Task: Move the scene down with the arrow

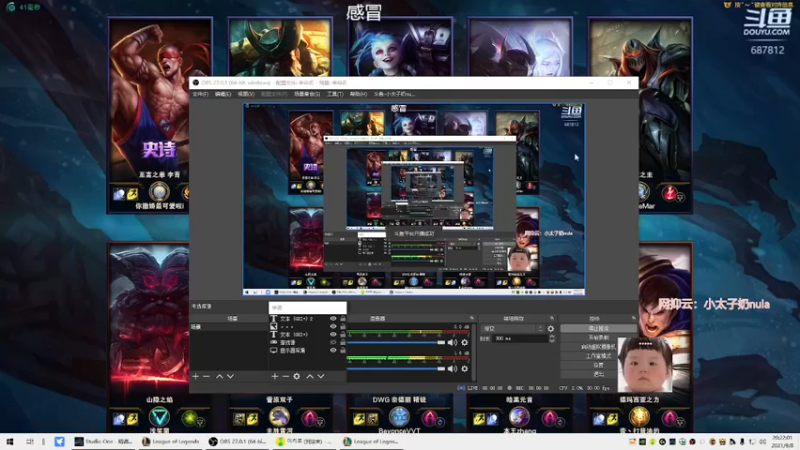Action: click(231, 376)
